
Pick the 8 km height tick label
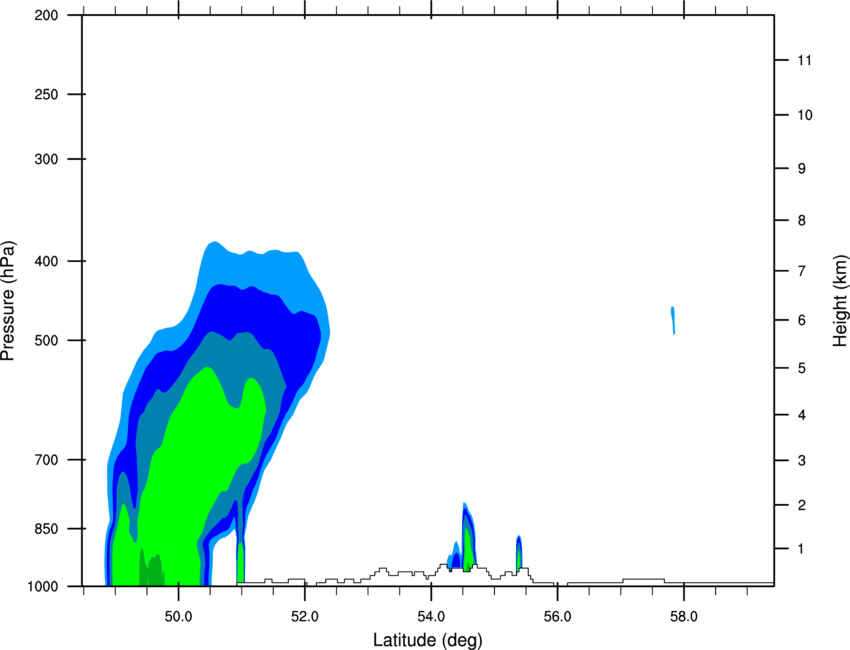pyautogui.click(x=802, y=221)
